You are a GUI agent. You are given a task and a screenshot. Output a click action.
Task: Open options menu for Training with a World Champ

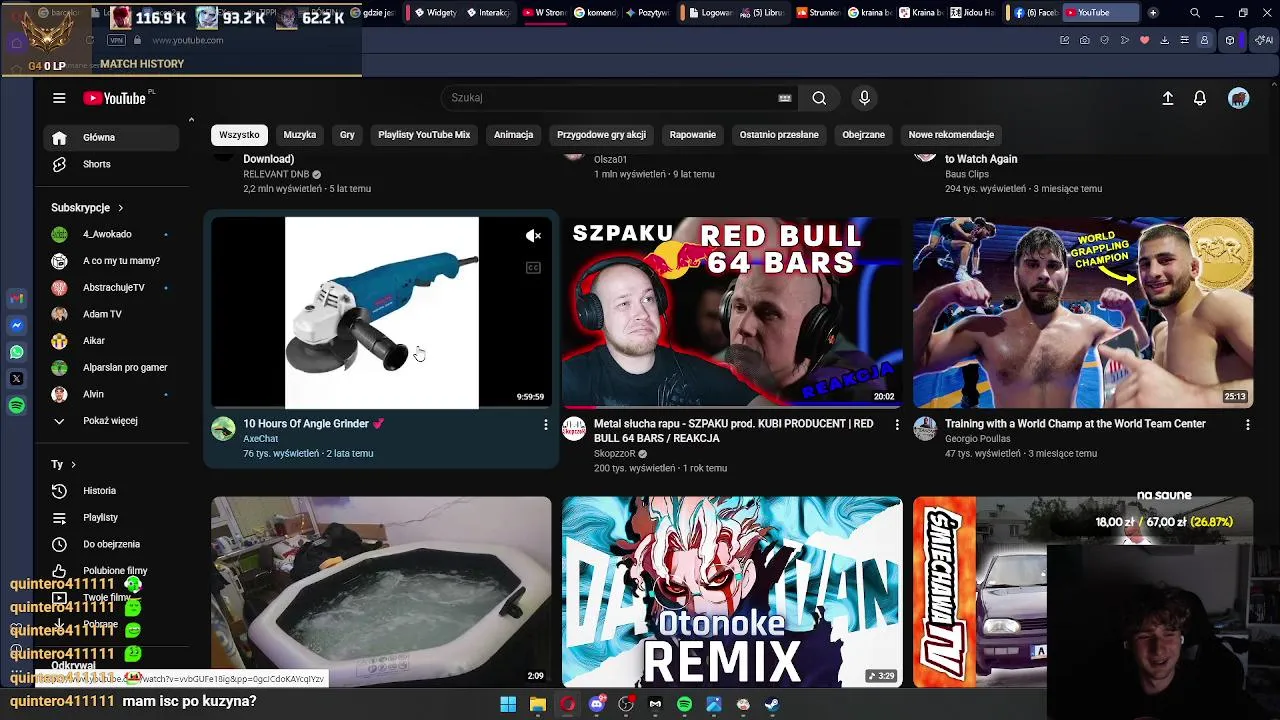point(1247,425)
